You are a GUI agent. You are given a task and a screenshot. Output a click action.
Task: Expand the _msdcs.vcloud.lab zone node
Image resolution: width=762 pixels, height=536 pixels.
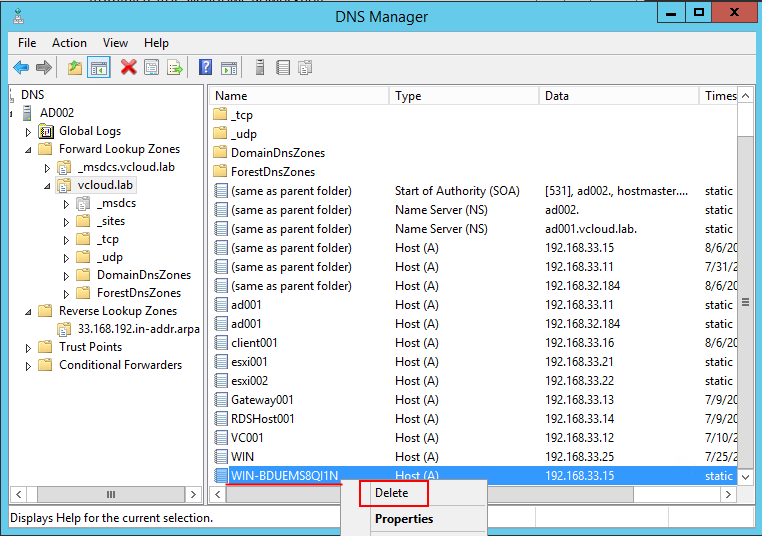click(47, 168)
